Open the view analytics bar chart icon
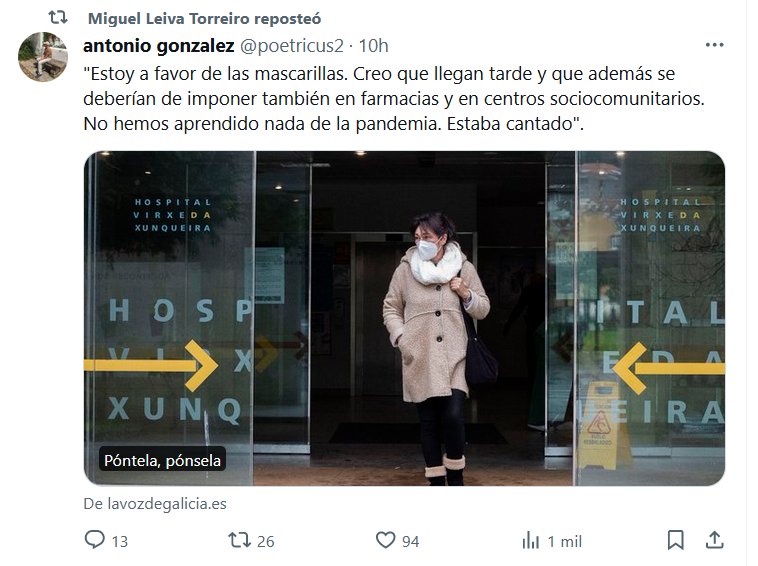Screen dimensions: 758x566 click(531, 540)
